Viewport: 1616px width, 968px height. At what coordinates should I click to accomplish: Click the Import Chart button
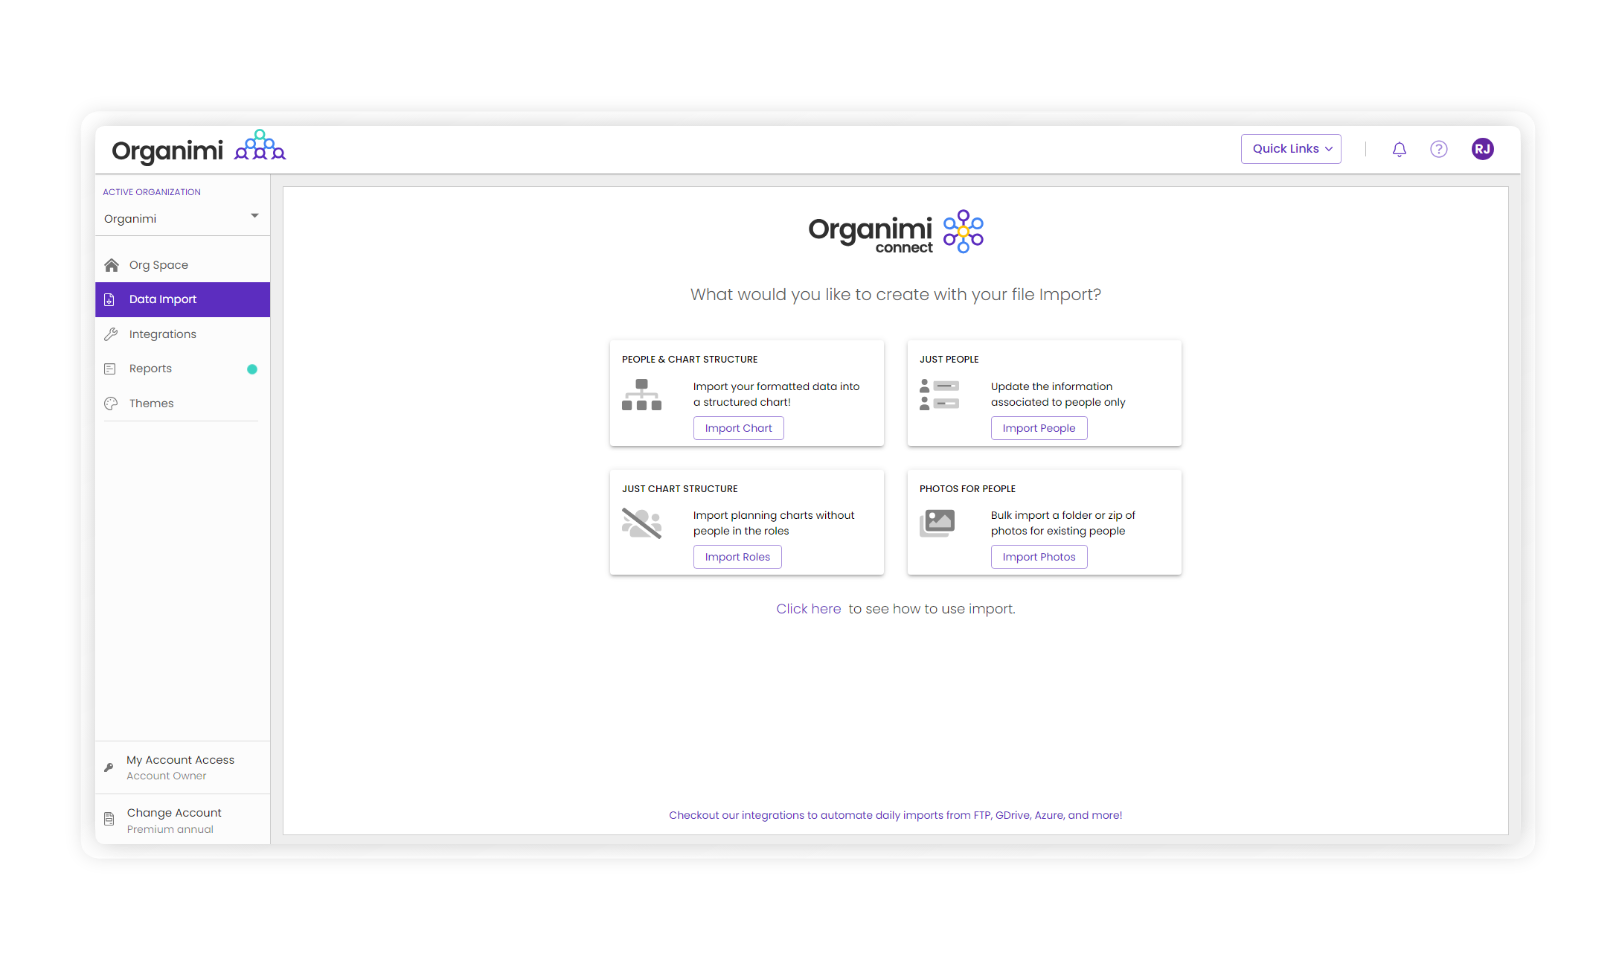coord(738,428)
